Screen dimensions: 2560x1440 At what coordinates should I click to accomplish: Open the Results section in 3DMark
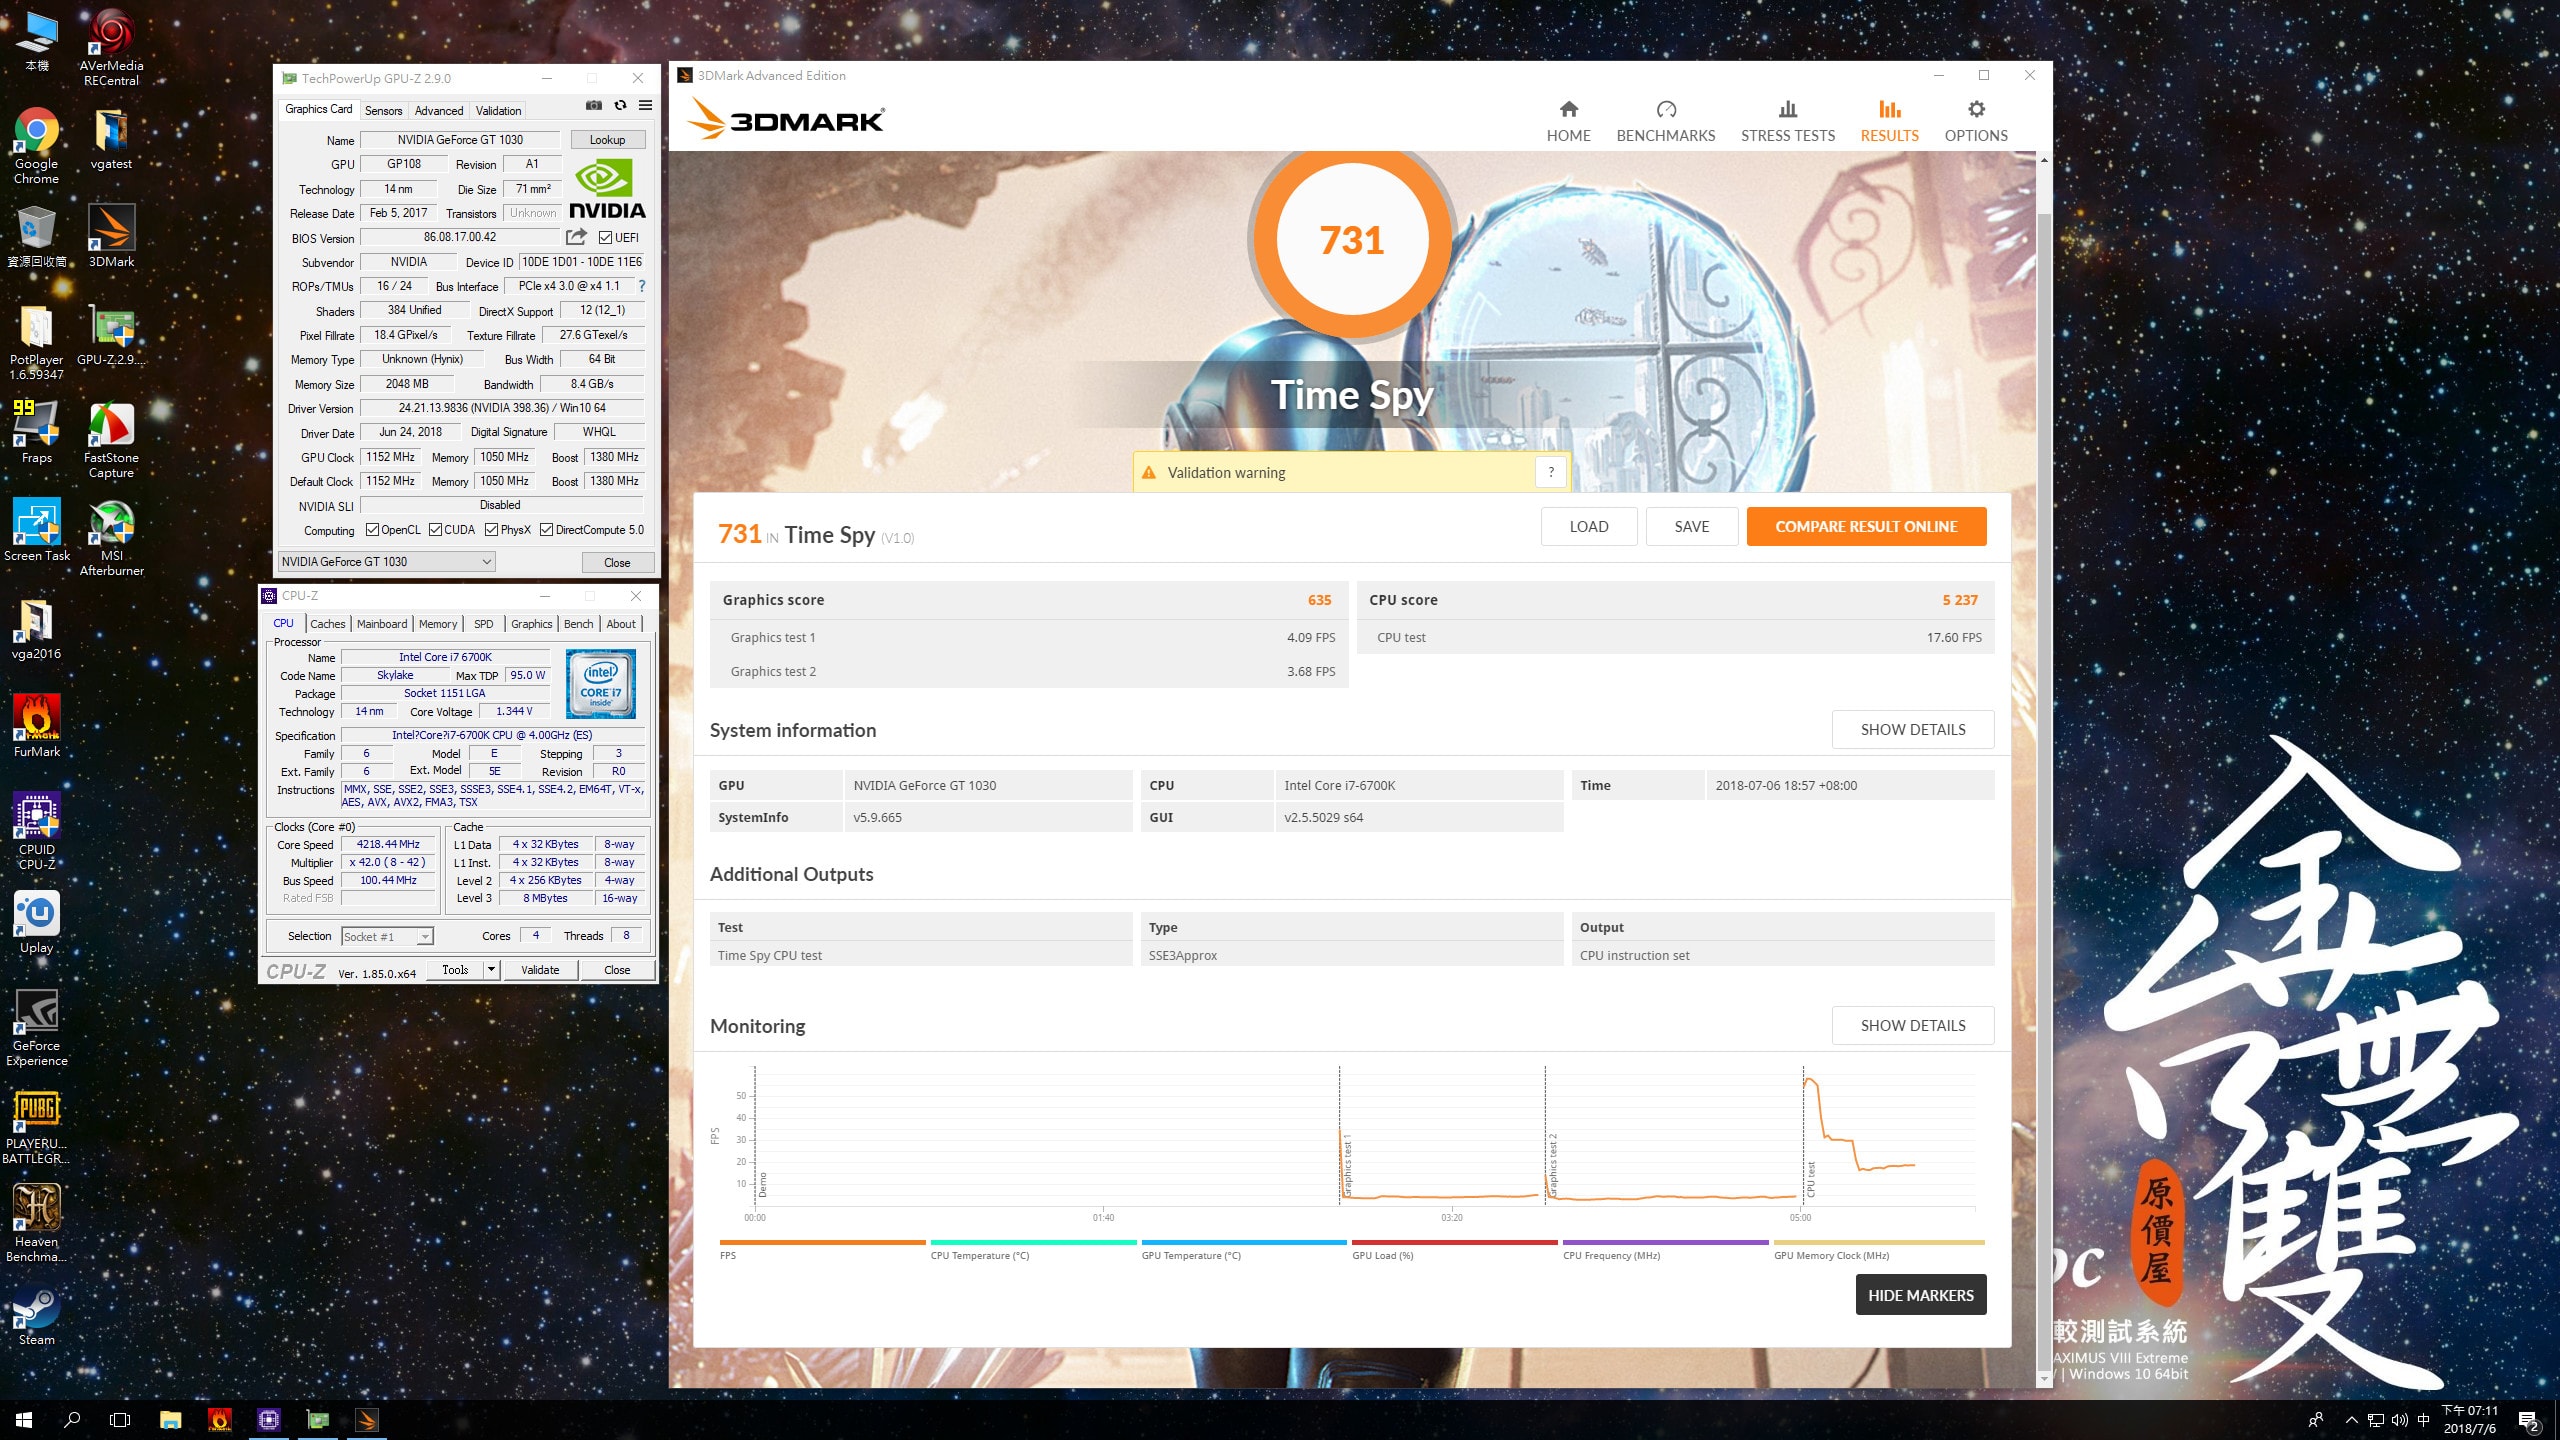click(1889, 122)
